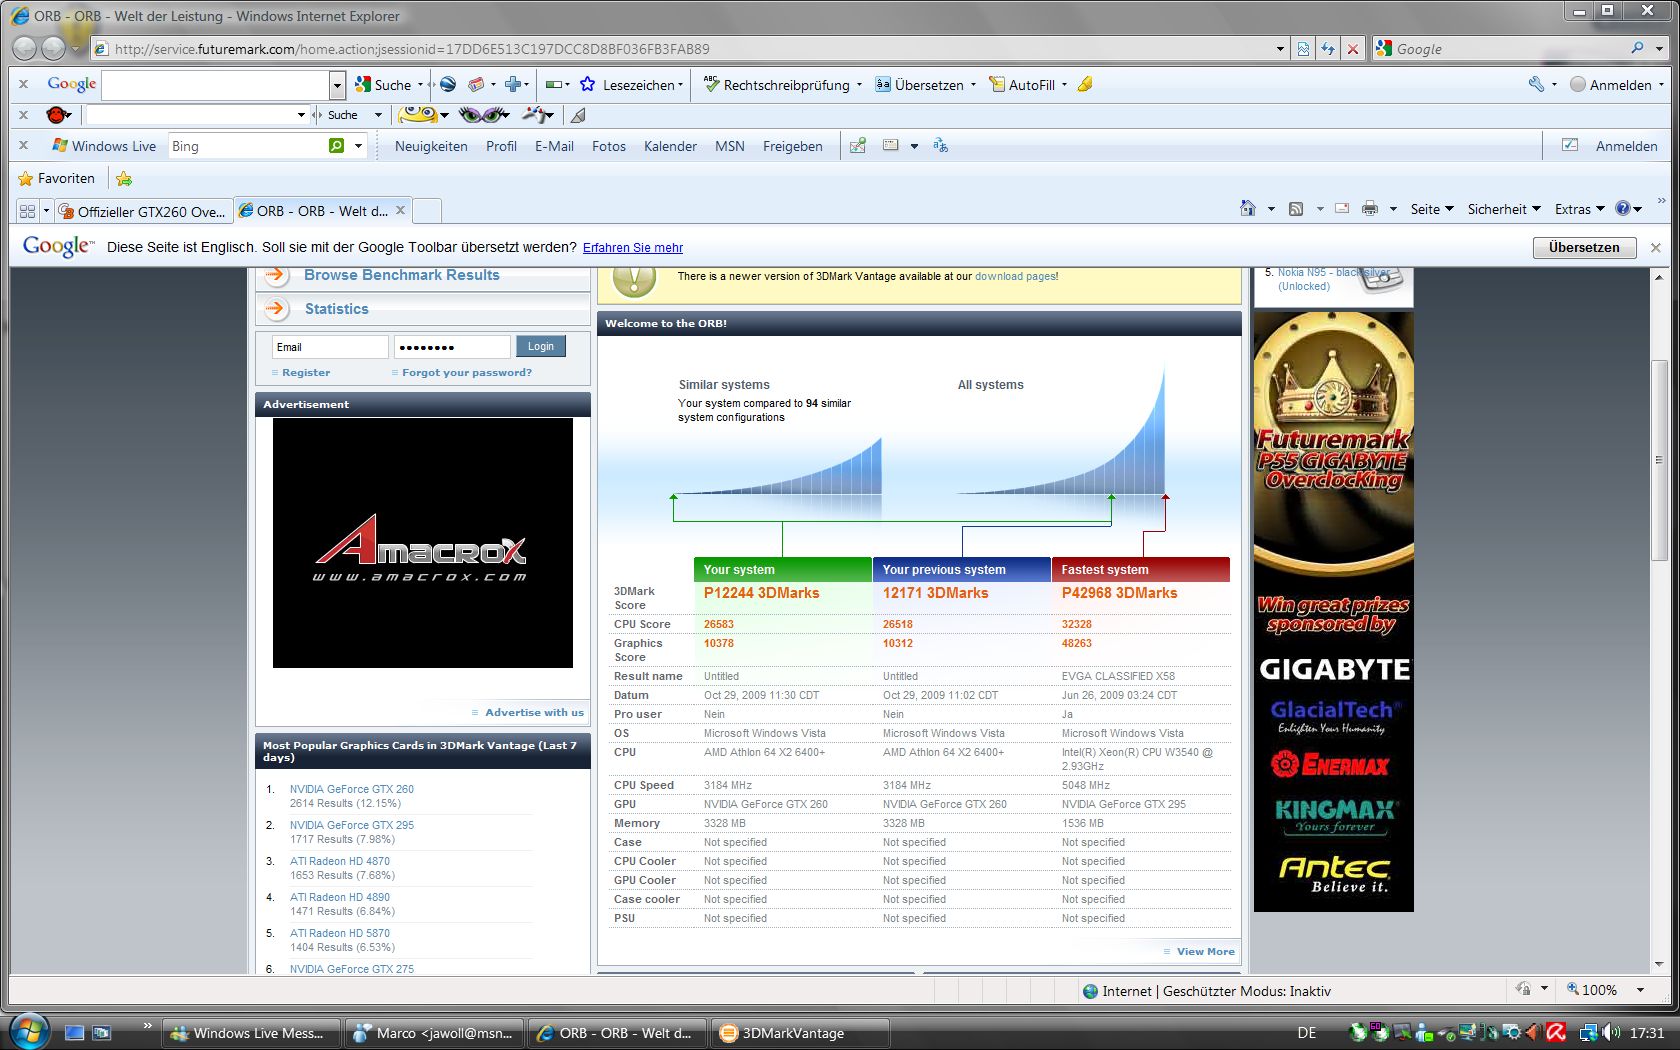Image resolution: width=1680 pixels, height=1050 pixels.
Task: Open Profil in Windows Live toolbar
Action: pos(501,146)
